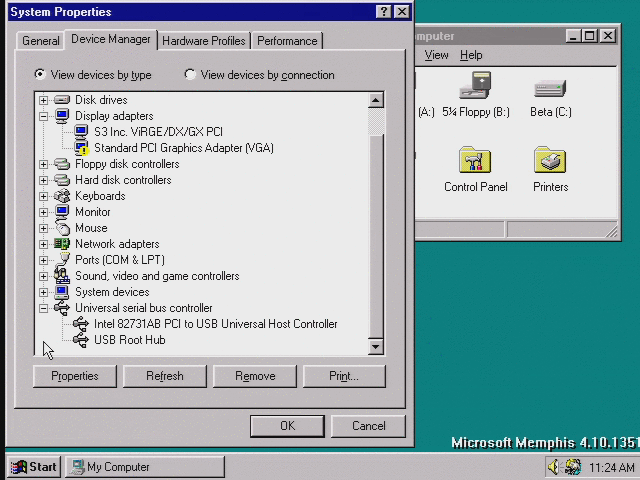Expand the Mouse node
This screenshot has height=480, width=640.
coord(43,228)
